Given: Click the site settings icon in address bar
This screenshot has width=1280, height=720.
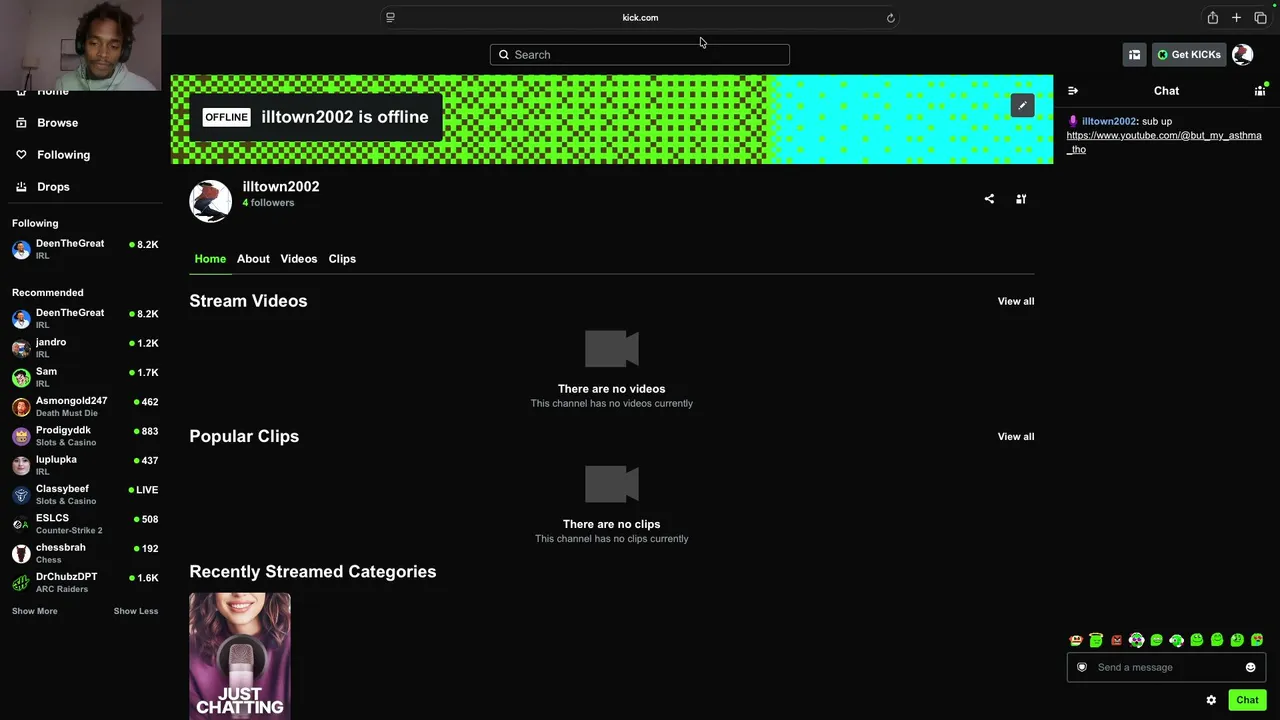Looking at the screenshot, I should 390,18.
